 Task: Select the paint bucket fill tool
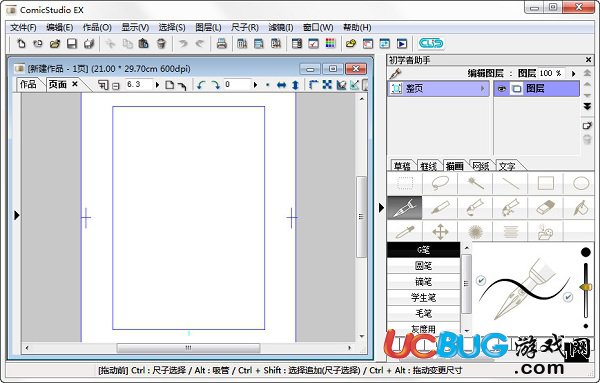(x=580, y=208)
